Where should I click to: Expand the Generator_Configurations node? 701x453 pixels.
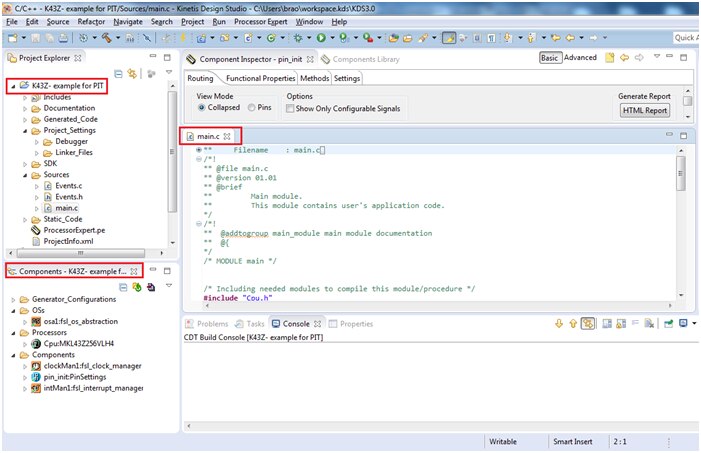tap(13, 299)
